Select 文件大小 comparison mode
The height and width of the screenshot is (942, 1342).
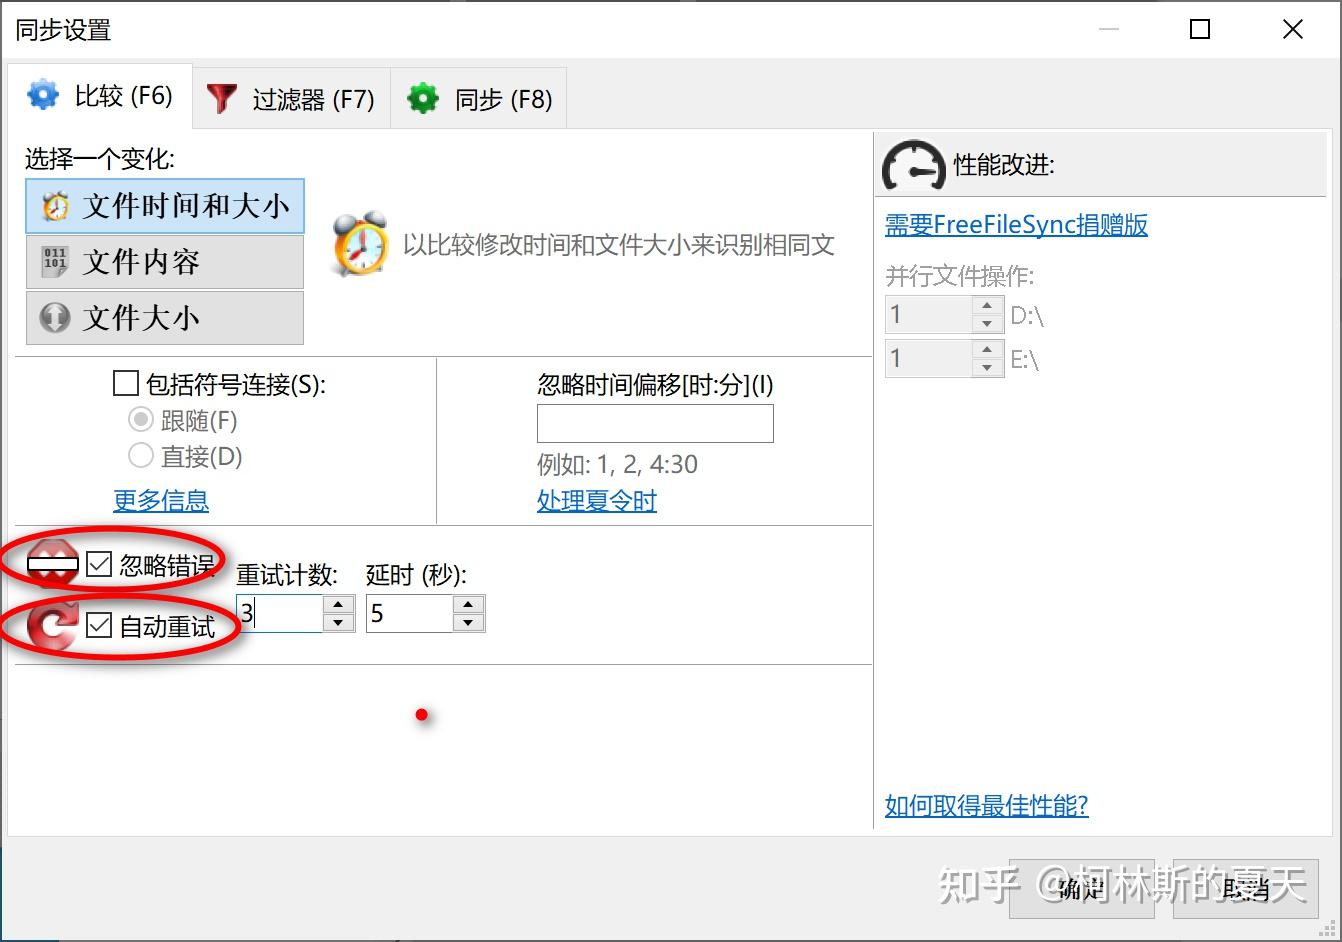[165, 318]
